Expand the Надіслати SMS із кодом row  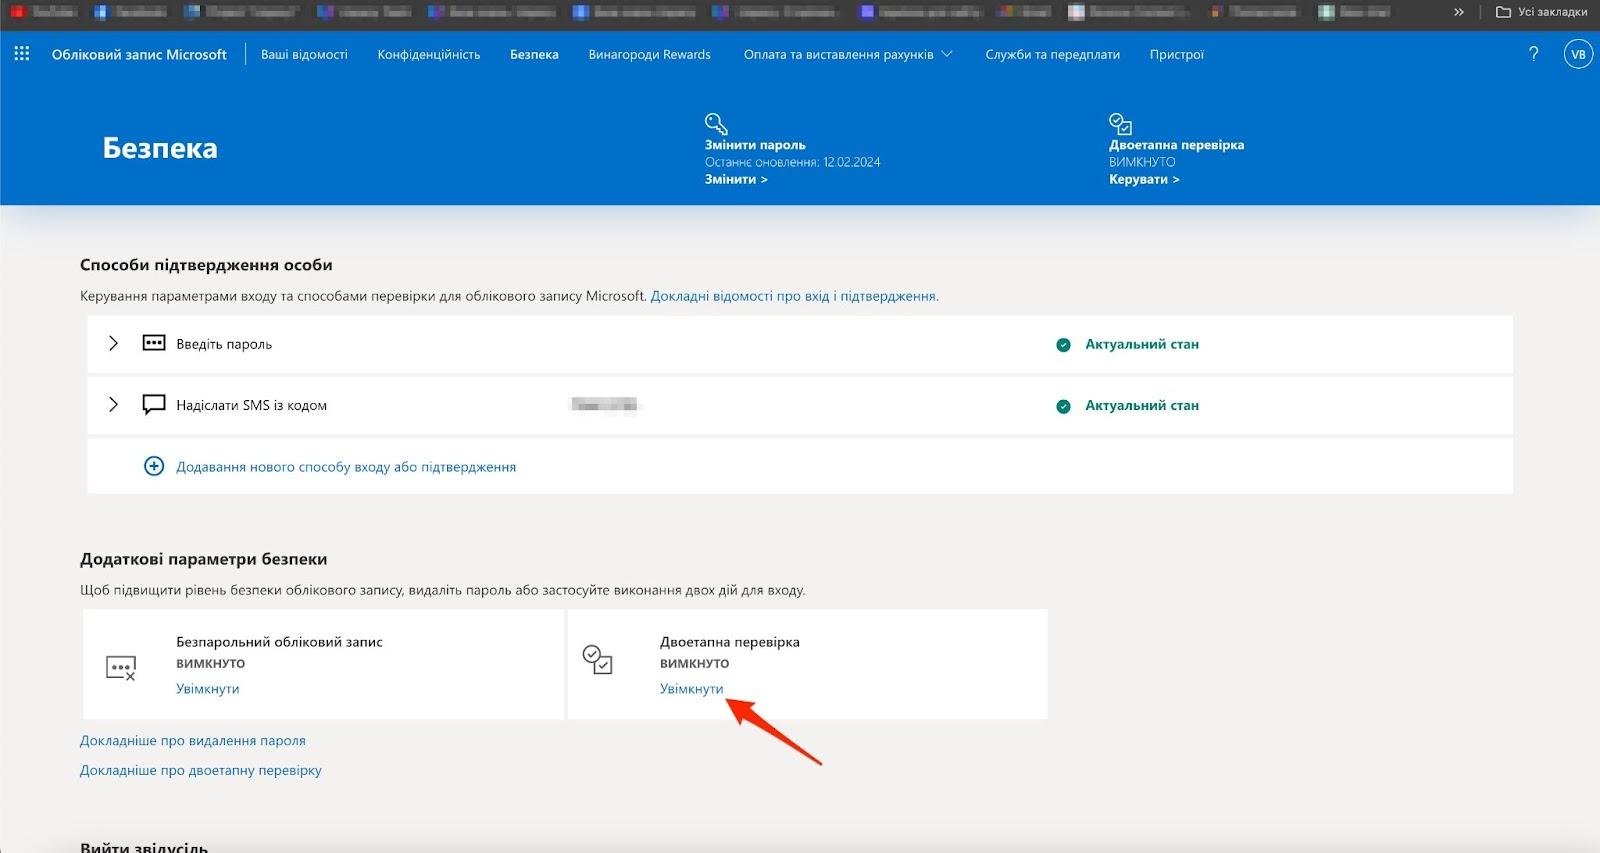(x=113, y=405)
